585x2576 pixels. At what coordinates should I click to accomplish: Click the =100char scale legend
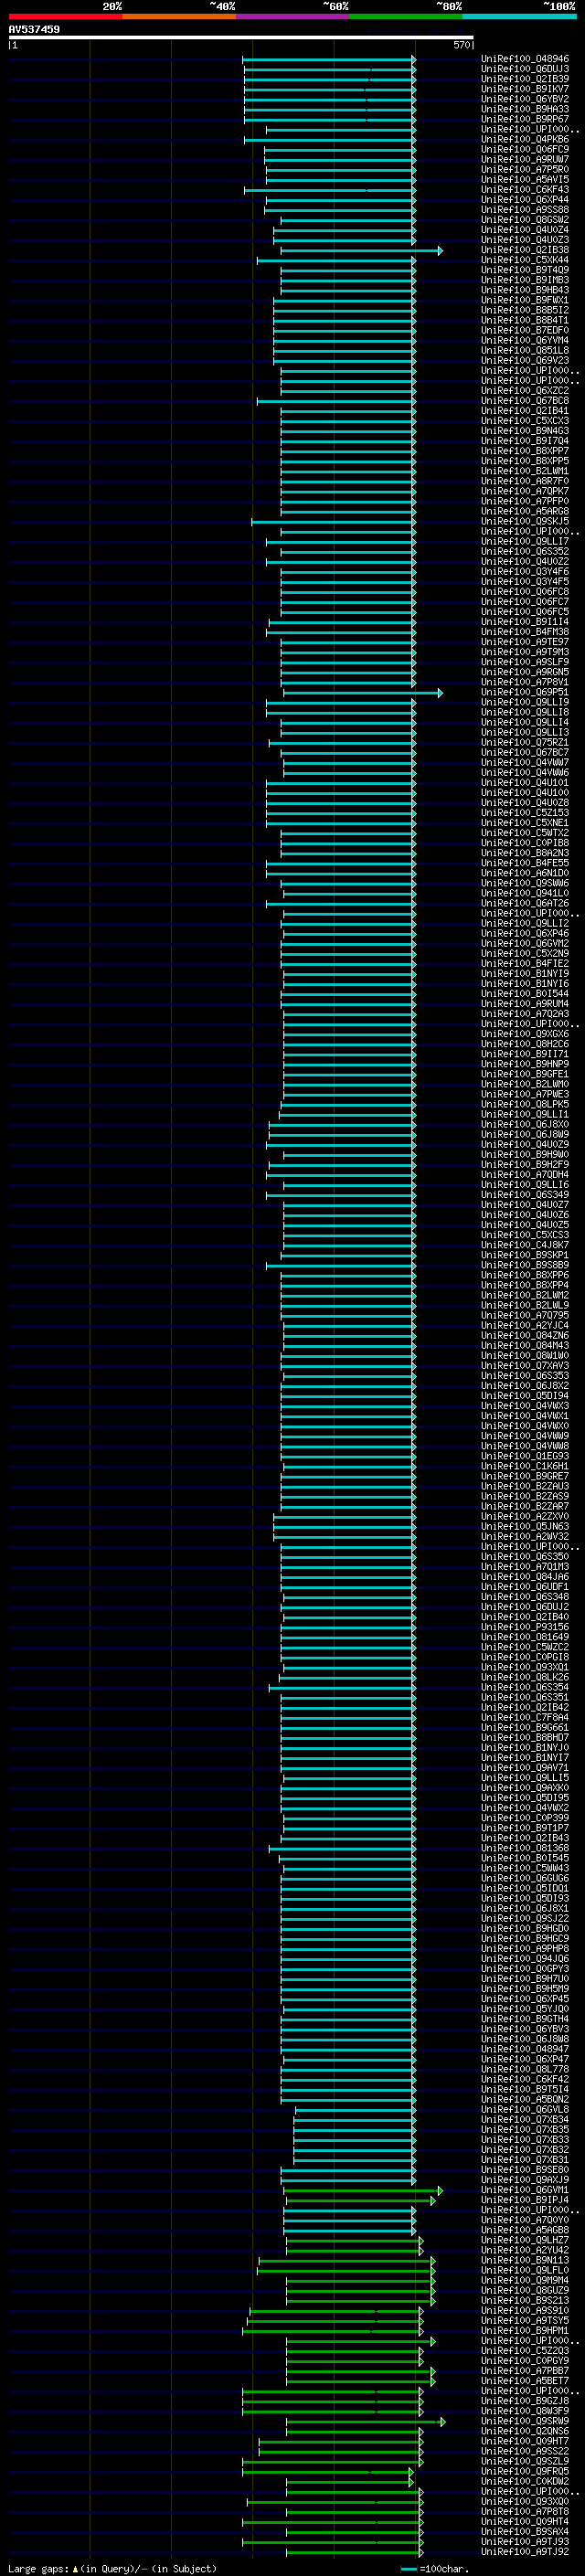click(434, 2568)
